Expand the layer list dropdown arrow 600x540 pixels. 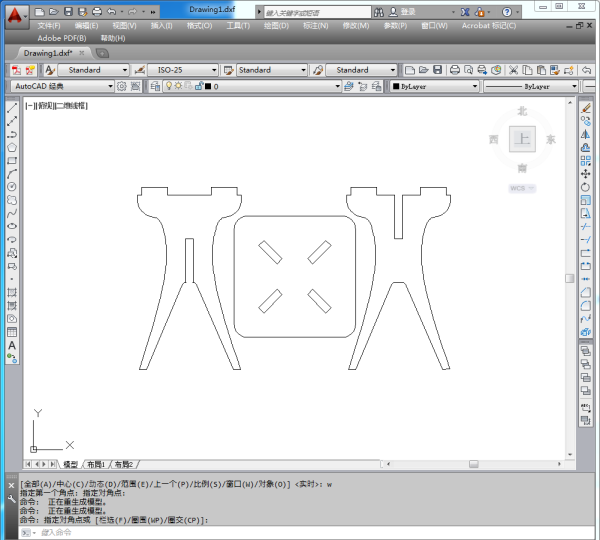[337, 86]
